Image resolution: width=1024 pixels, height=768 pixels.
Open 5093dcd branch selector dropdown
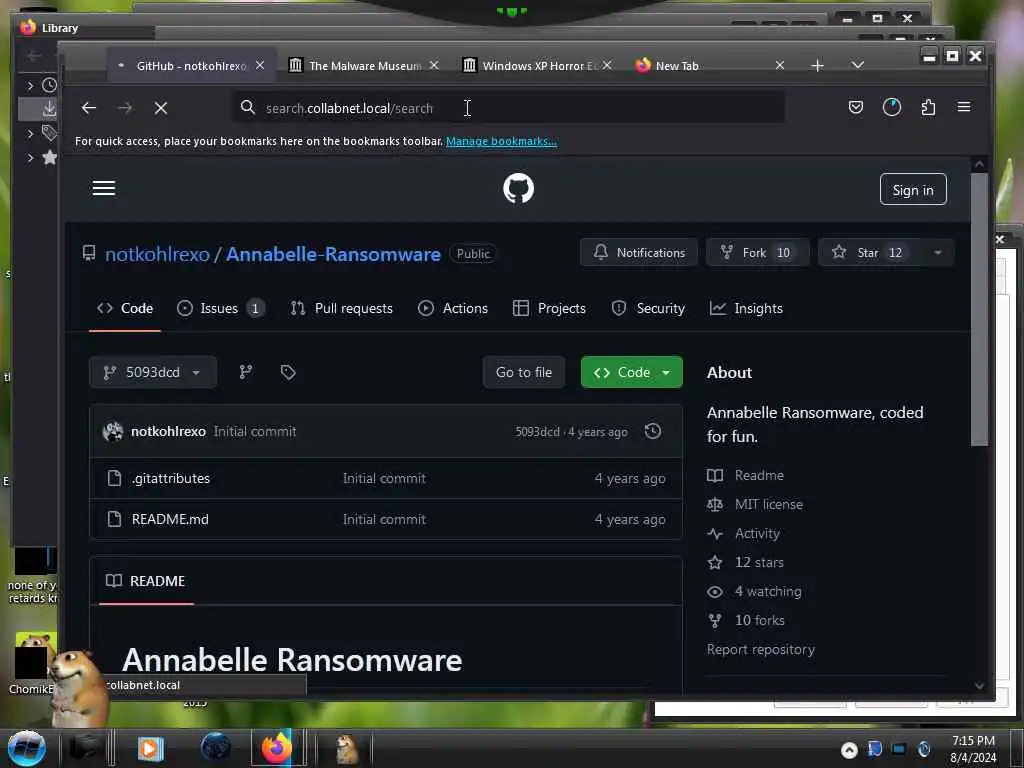tap(153, 372)
